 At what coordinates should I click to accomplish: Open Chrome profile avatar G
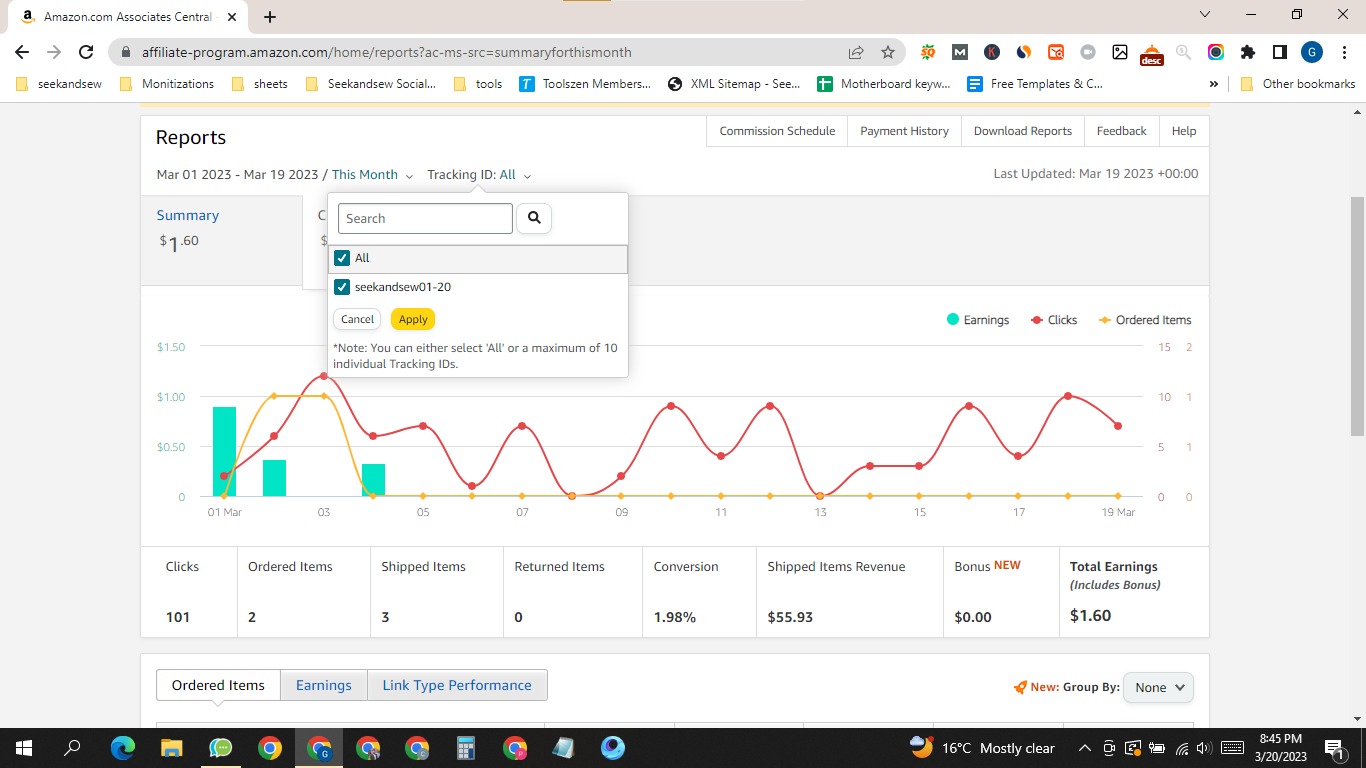pyautogui.click(x=1312, y=52)
